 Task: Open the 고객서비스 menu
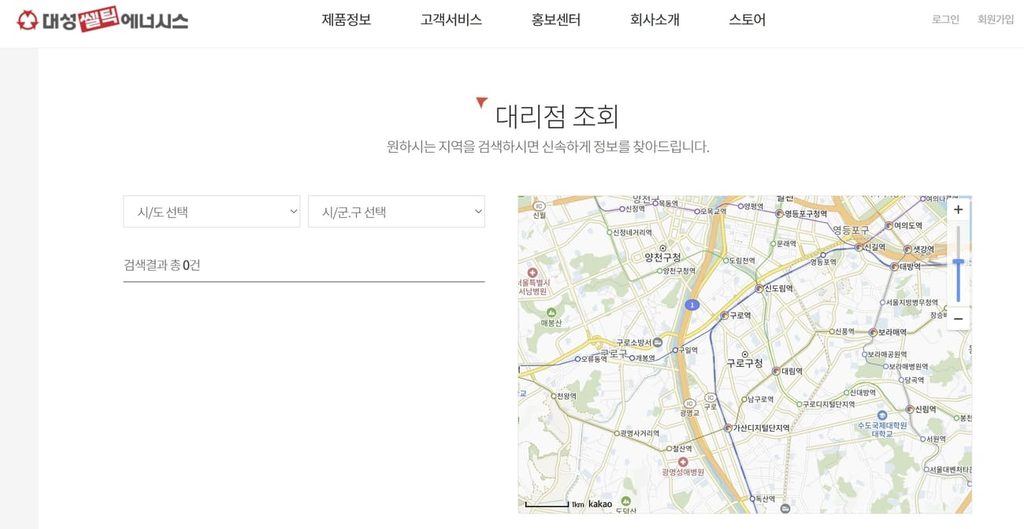(x=451, y=20)
